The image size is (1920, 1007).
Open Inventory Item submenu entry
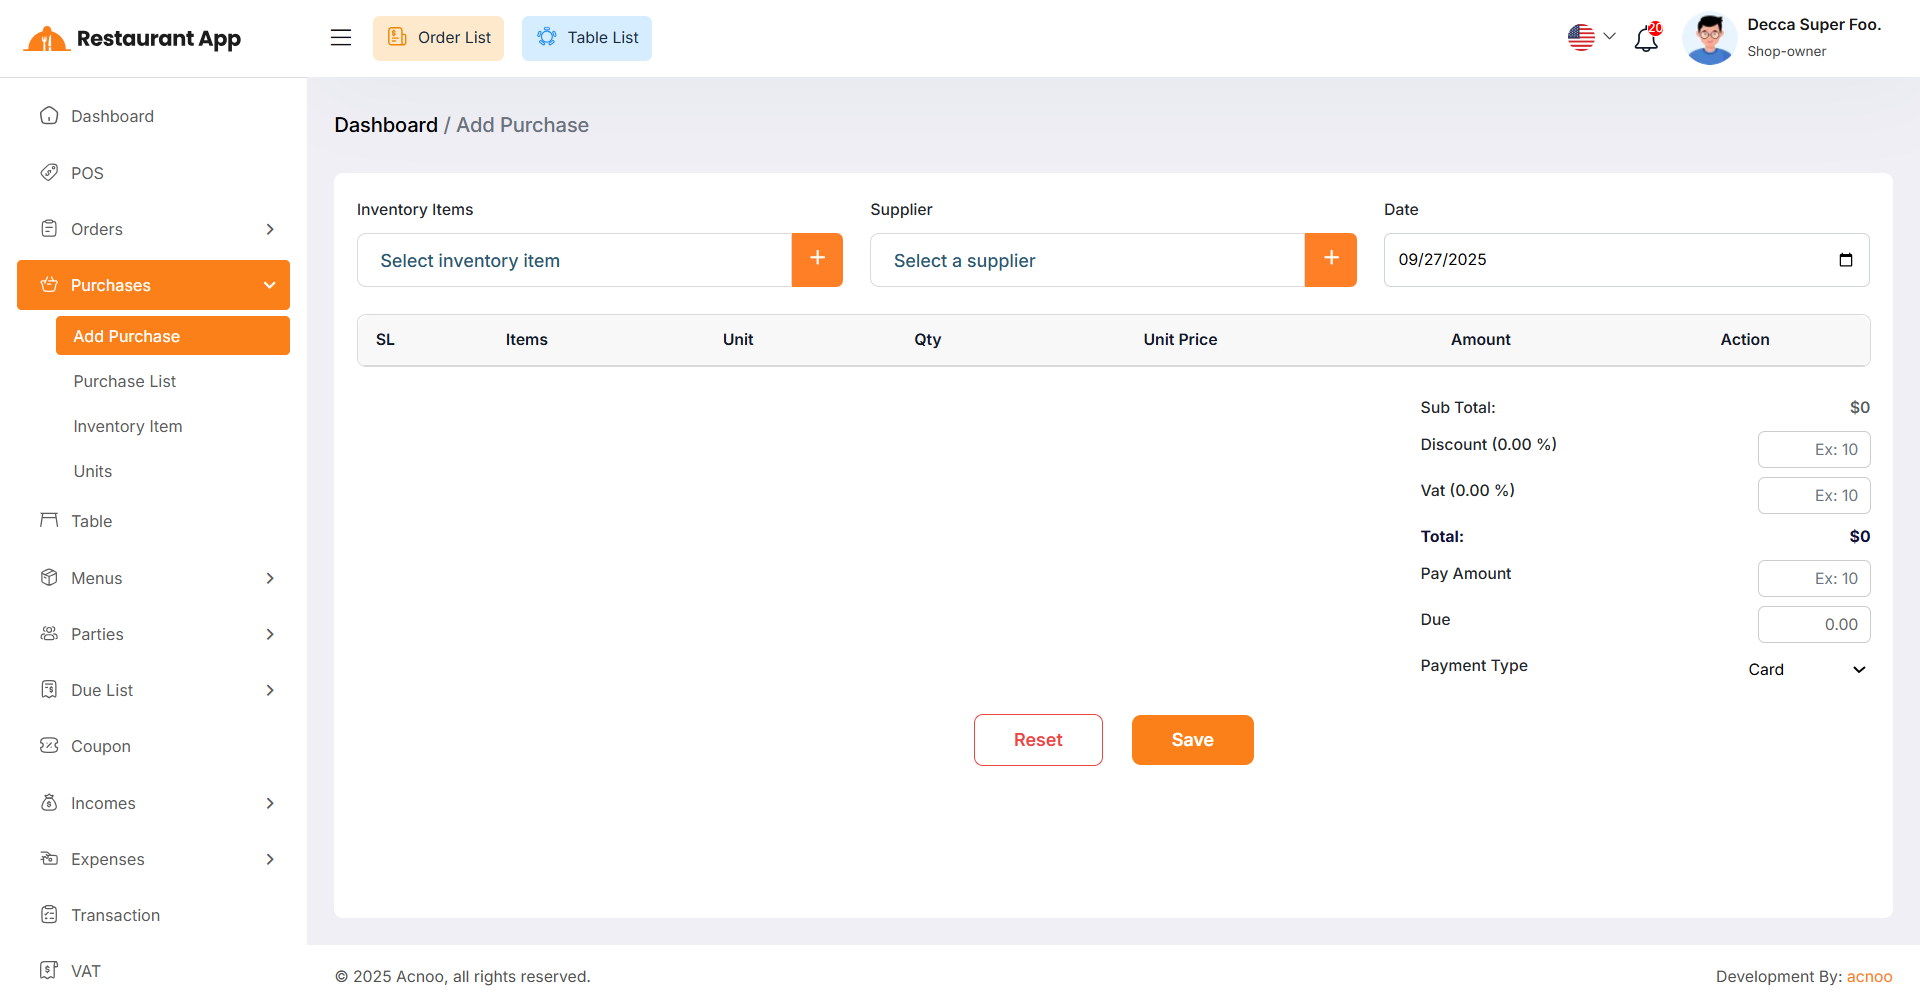[x=127, y=426]
